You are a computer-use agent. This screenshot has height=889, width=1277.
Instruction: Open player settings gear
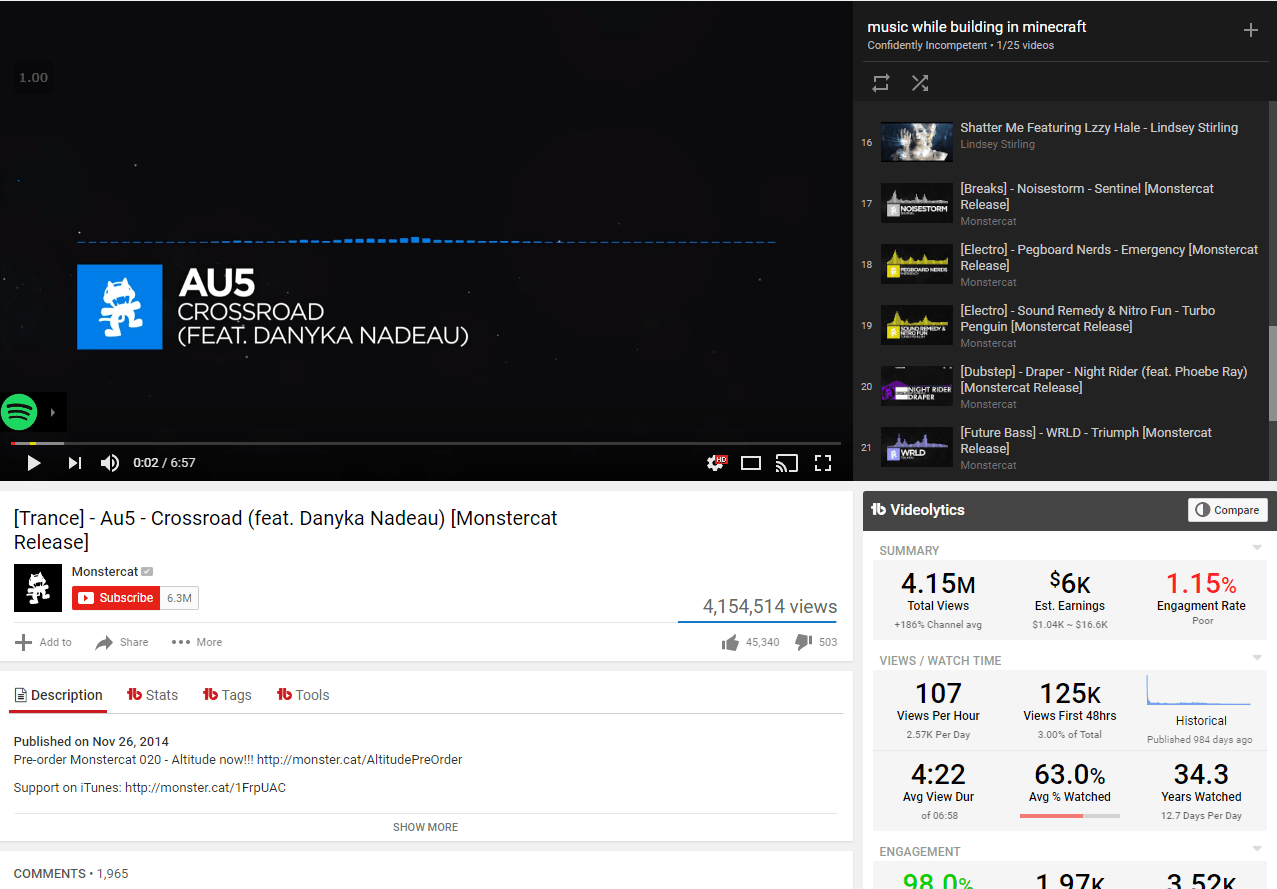(x=716, y=463)
